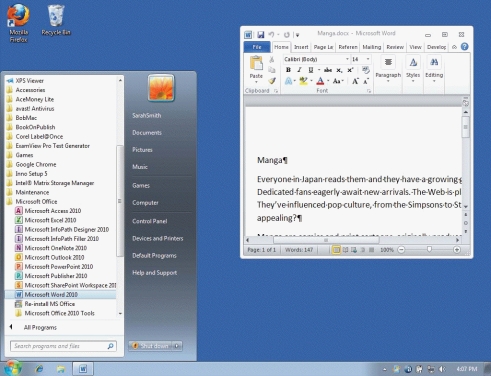
Task: Switch to the Insert tab
Action: coord(301,47)
